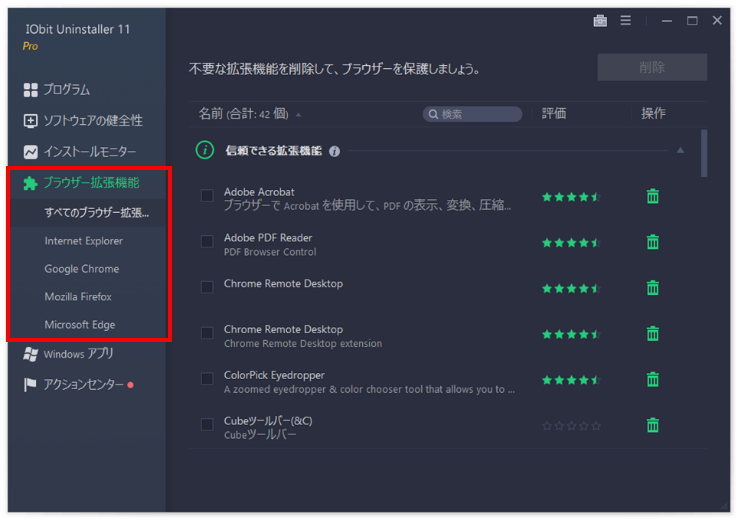
Task: Click the puzzle piece Browser Extensions icon
Action: (30, 183)
